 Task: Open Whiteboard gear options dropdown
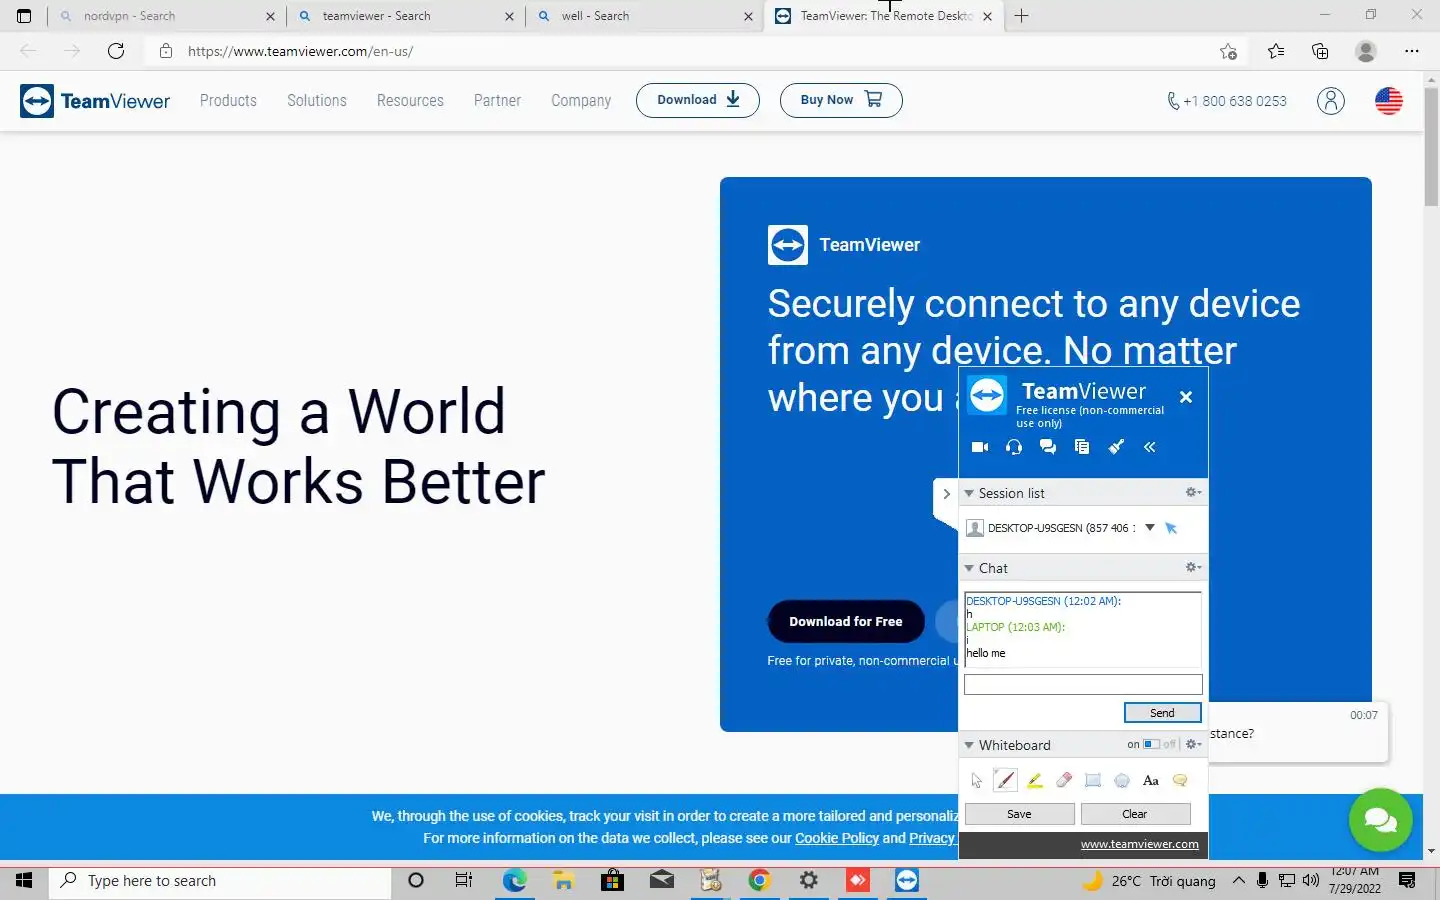[x=1193, y=744]
